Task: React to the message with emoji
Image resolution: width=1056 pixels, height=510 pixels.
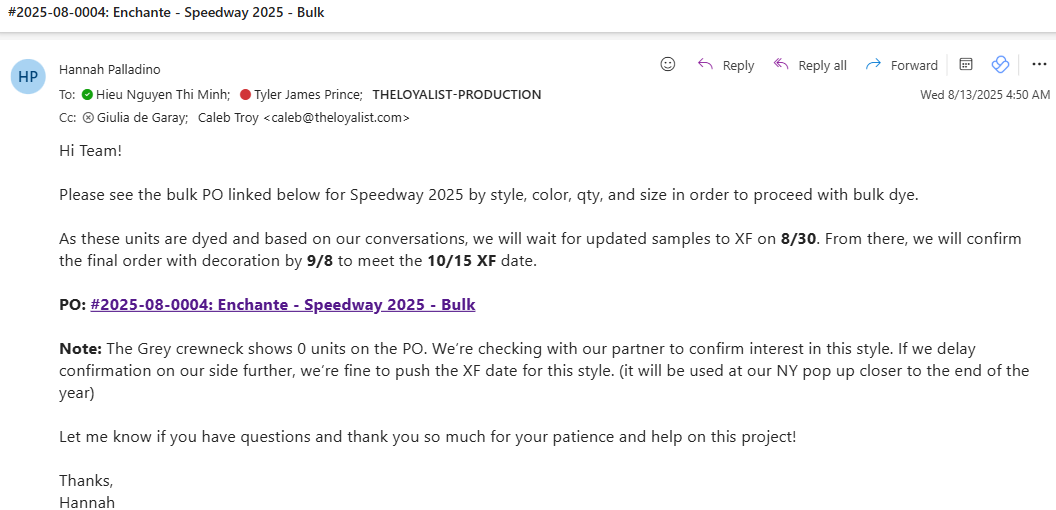Action: (x=668, y=64)
